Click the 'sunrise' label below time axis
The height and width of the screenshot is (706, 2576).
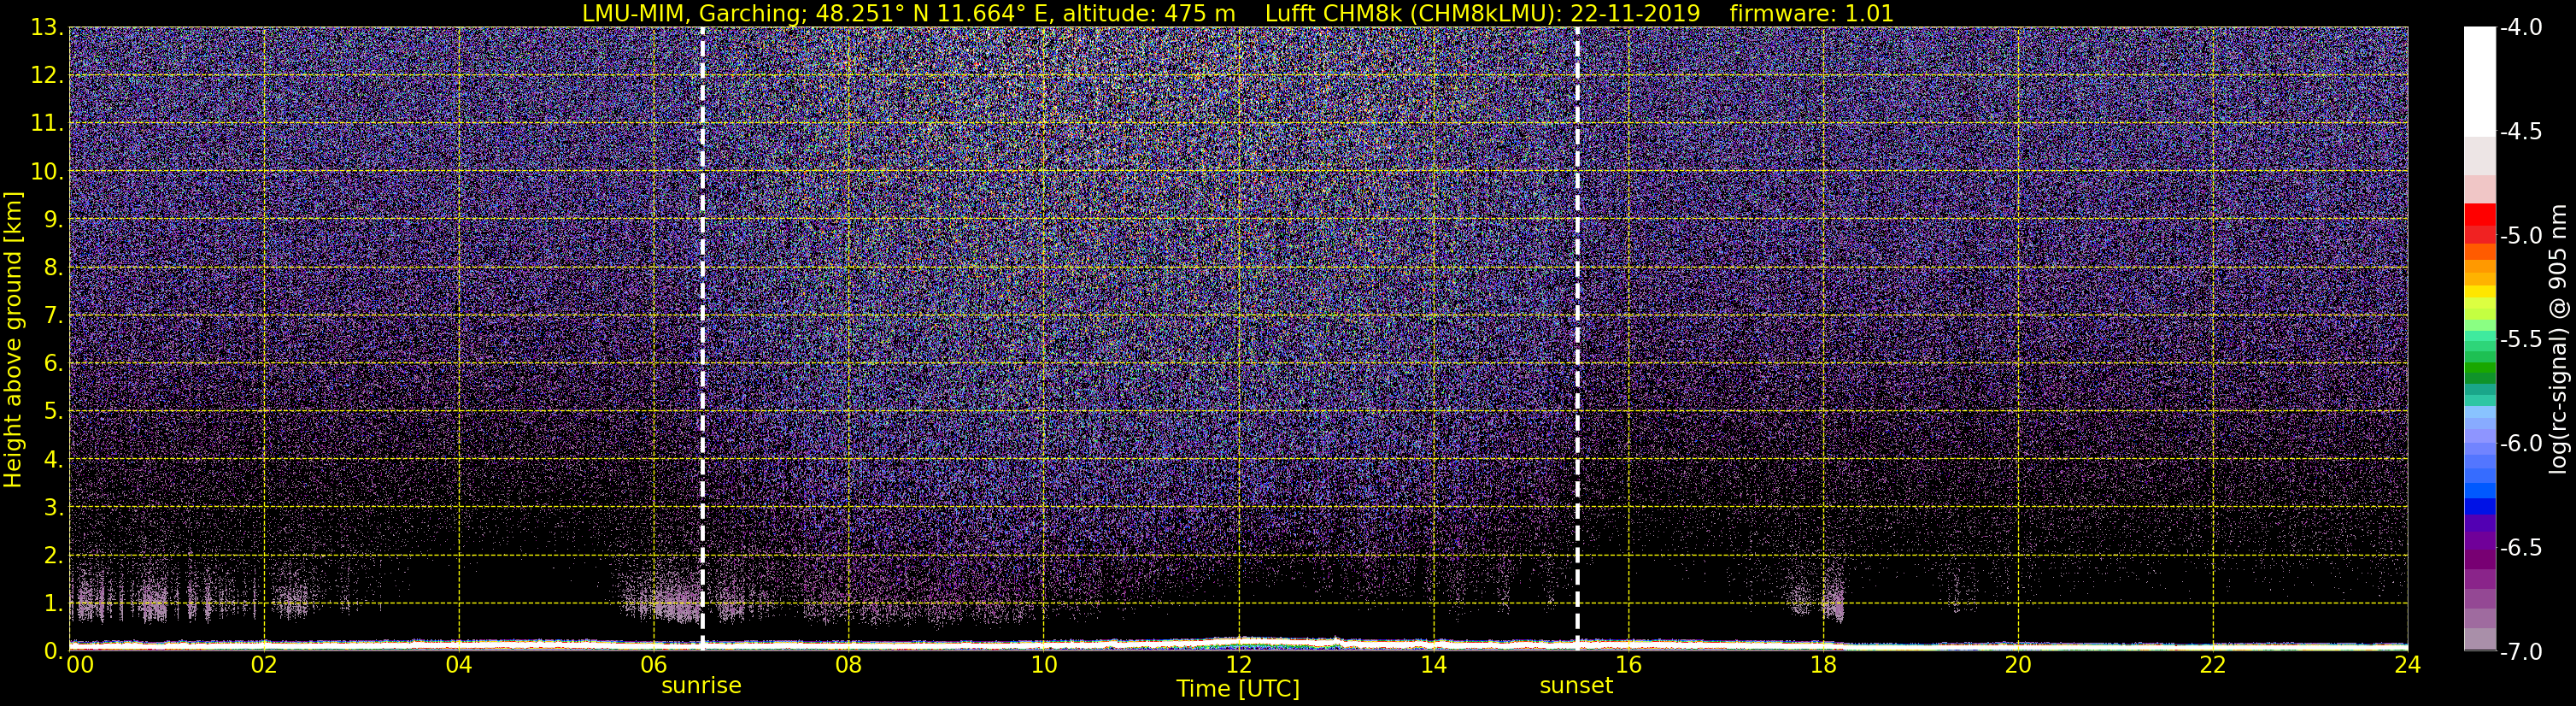701,686
